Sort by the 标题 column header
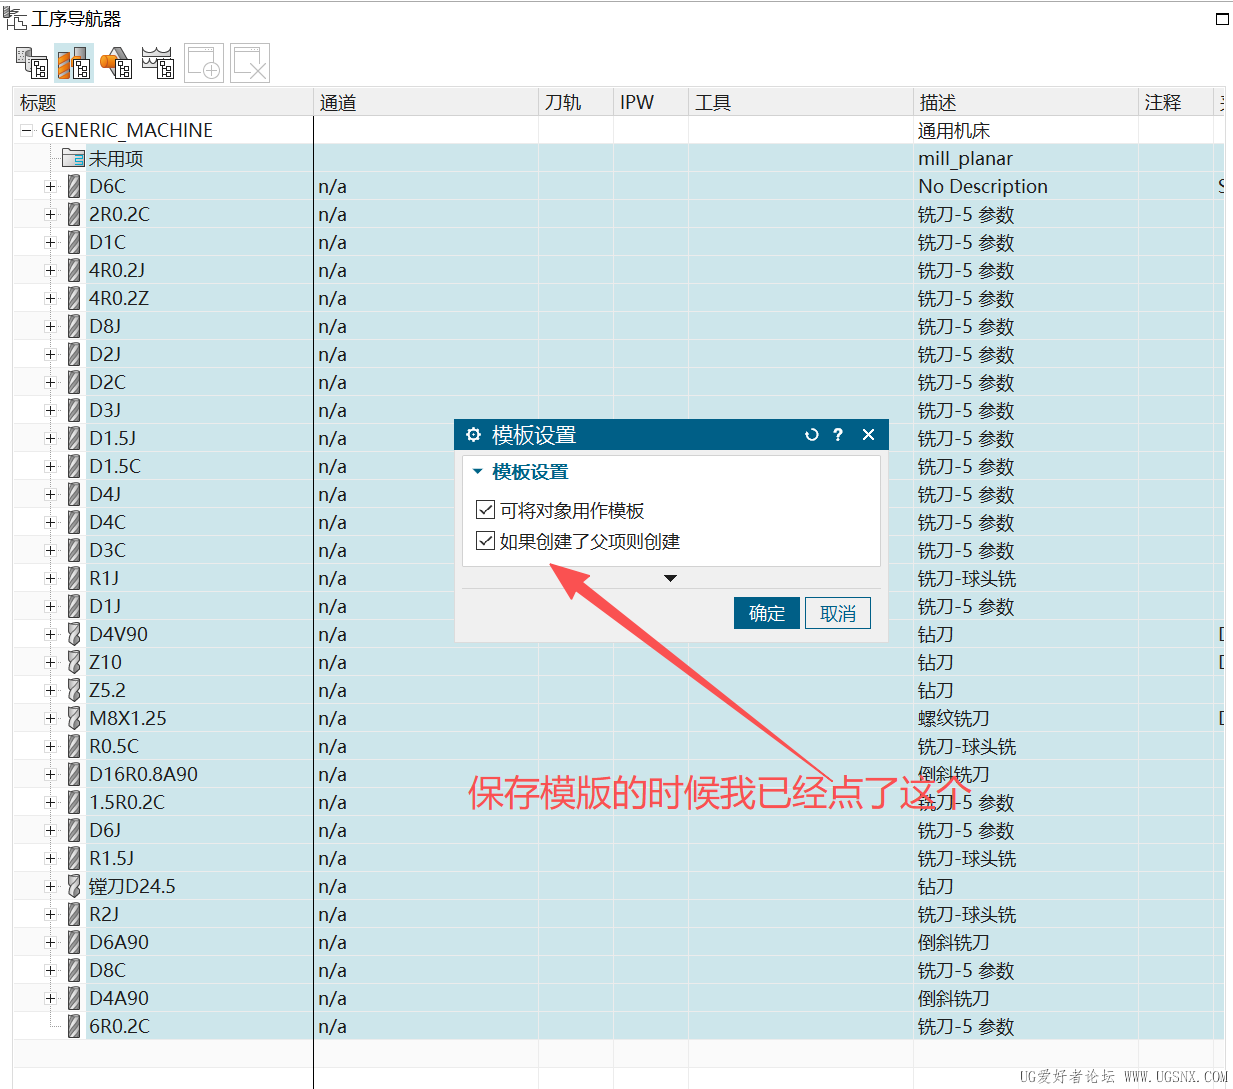Image resolution: width=1233 pixels, height=1089 pixels. 163,102
